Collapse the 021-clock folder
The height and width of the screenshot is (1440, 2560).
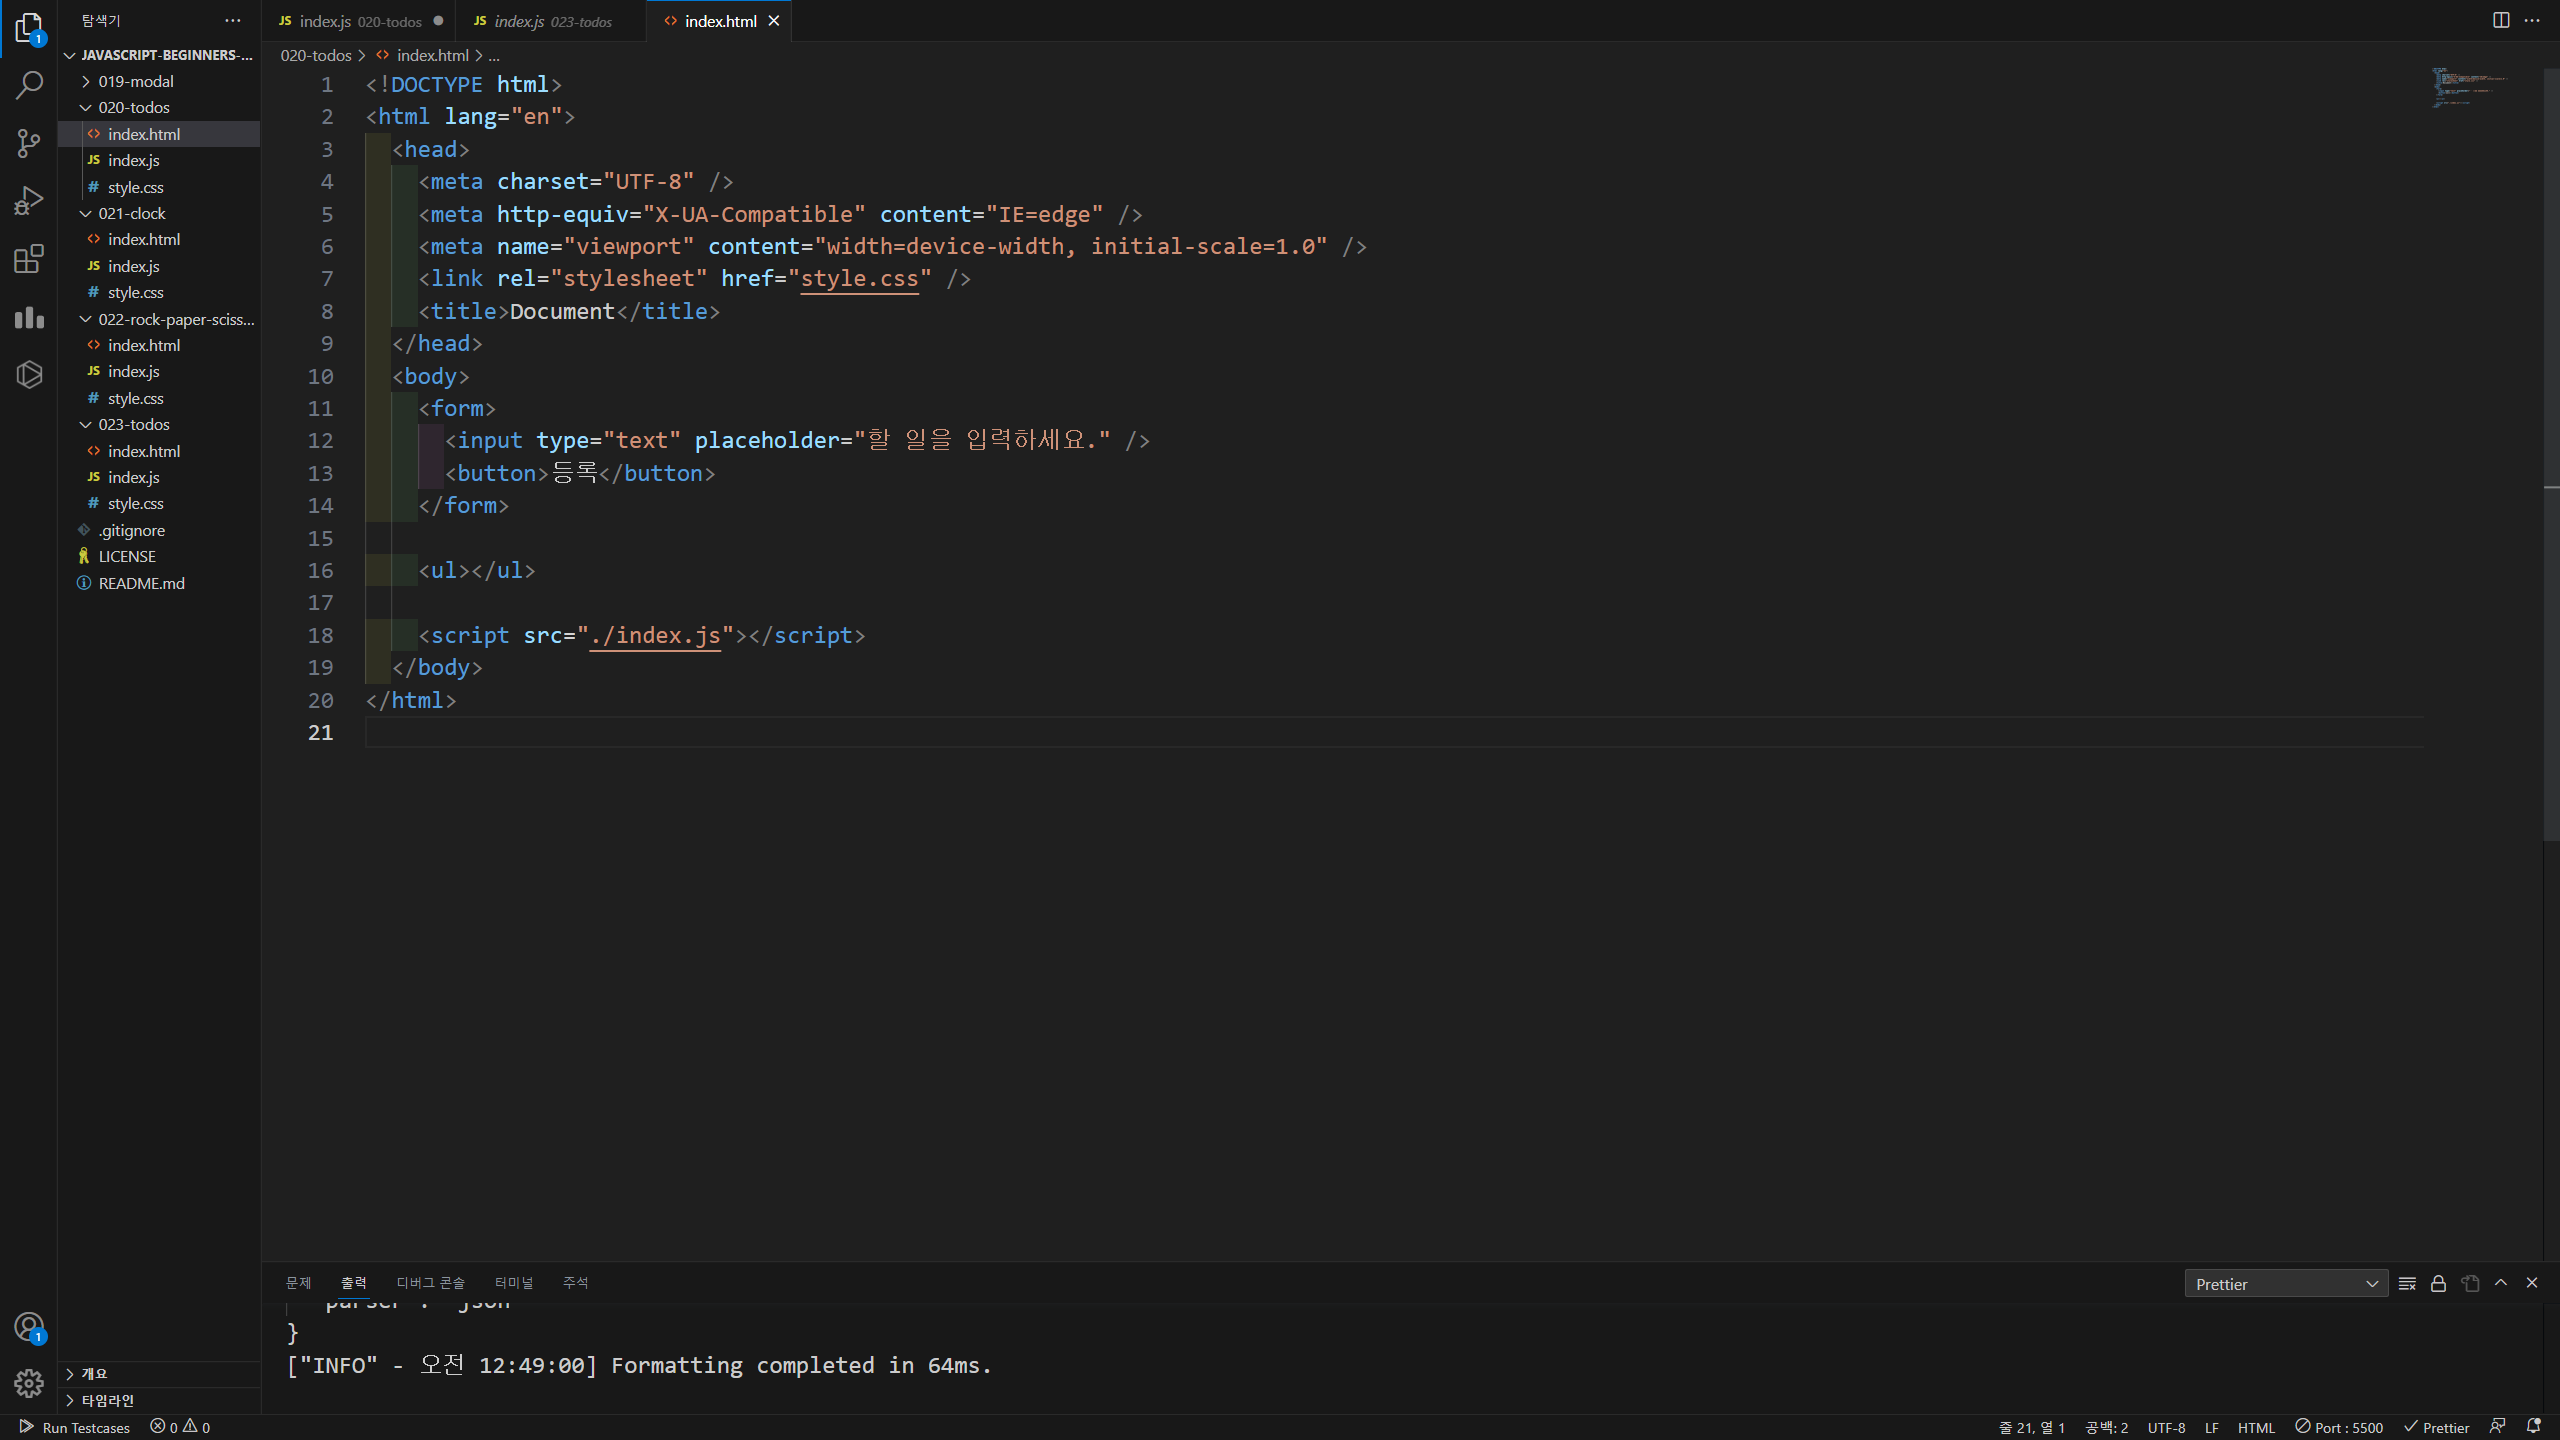(131, 213)
